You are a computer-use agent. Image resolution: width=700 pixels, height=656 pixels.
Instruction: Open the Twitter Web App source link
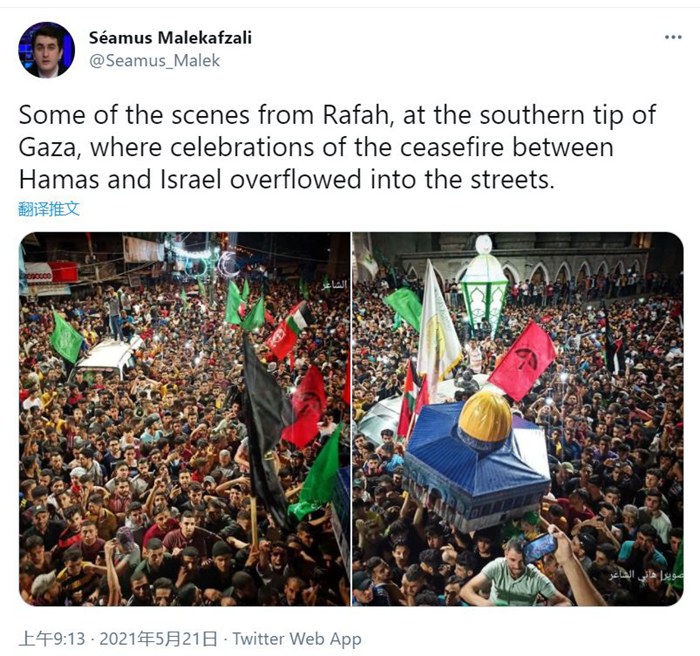pyautogui.click(x=296, y=639)
